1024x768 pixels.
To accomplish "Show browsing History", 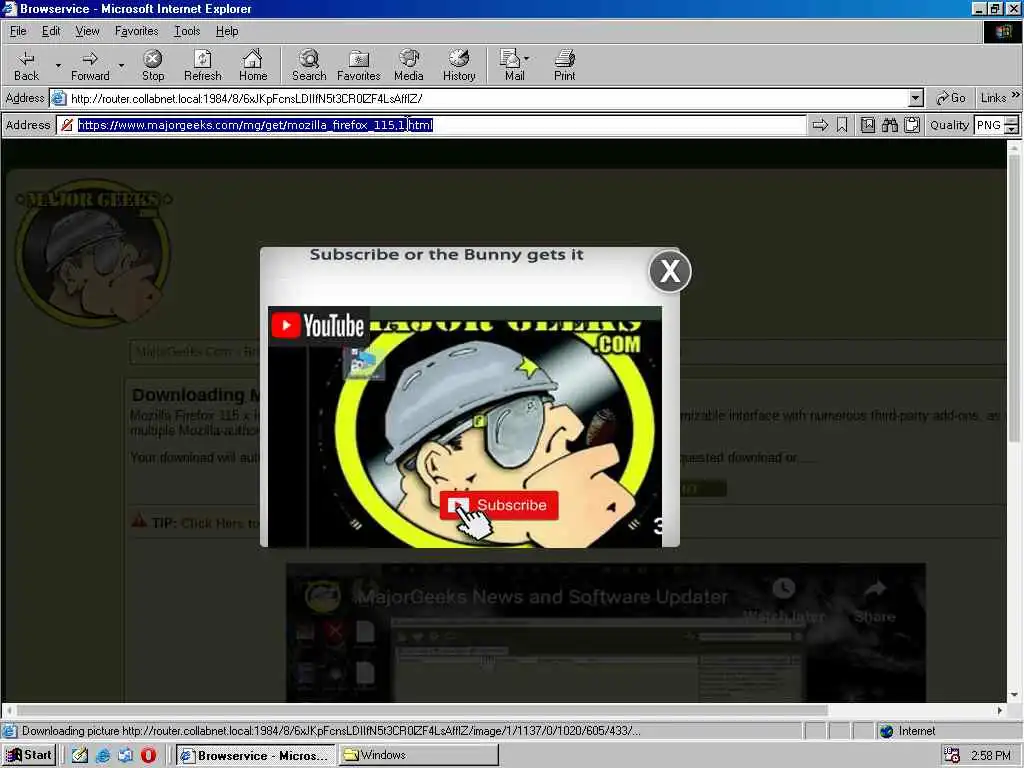I will pos(459,65).
